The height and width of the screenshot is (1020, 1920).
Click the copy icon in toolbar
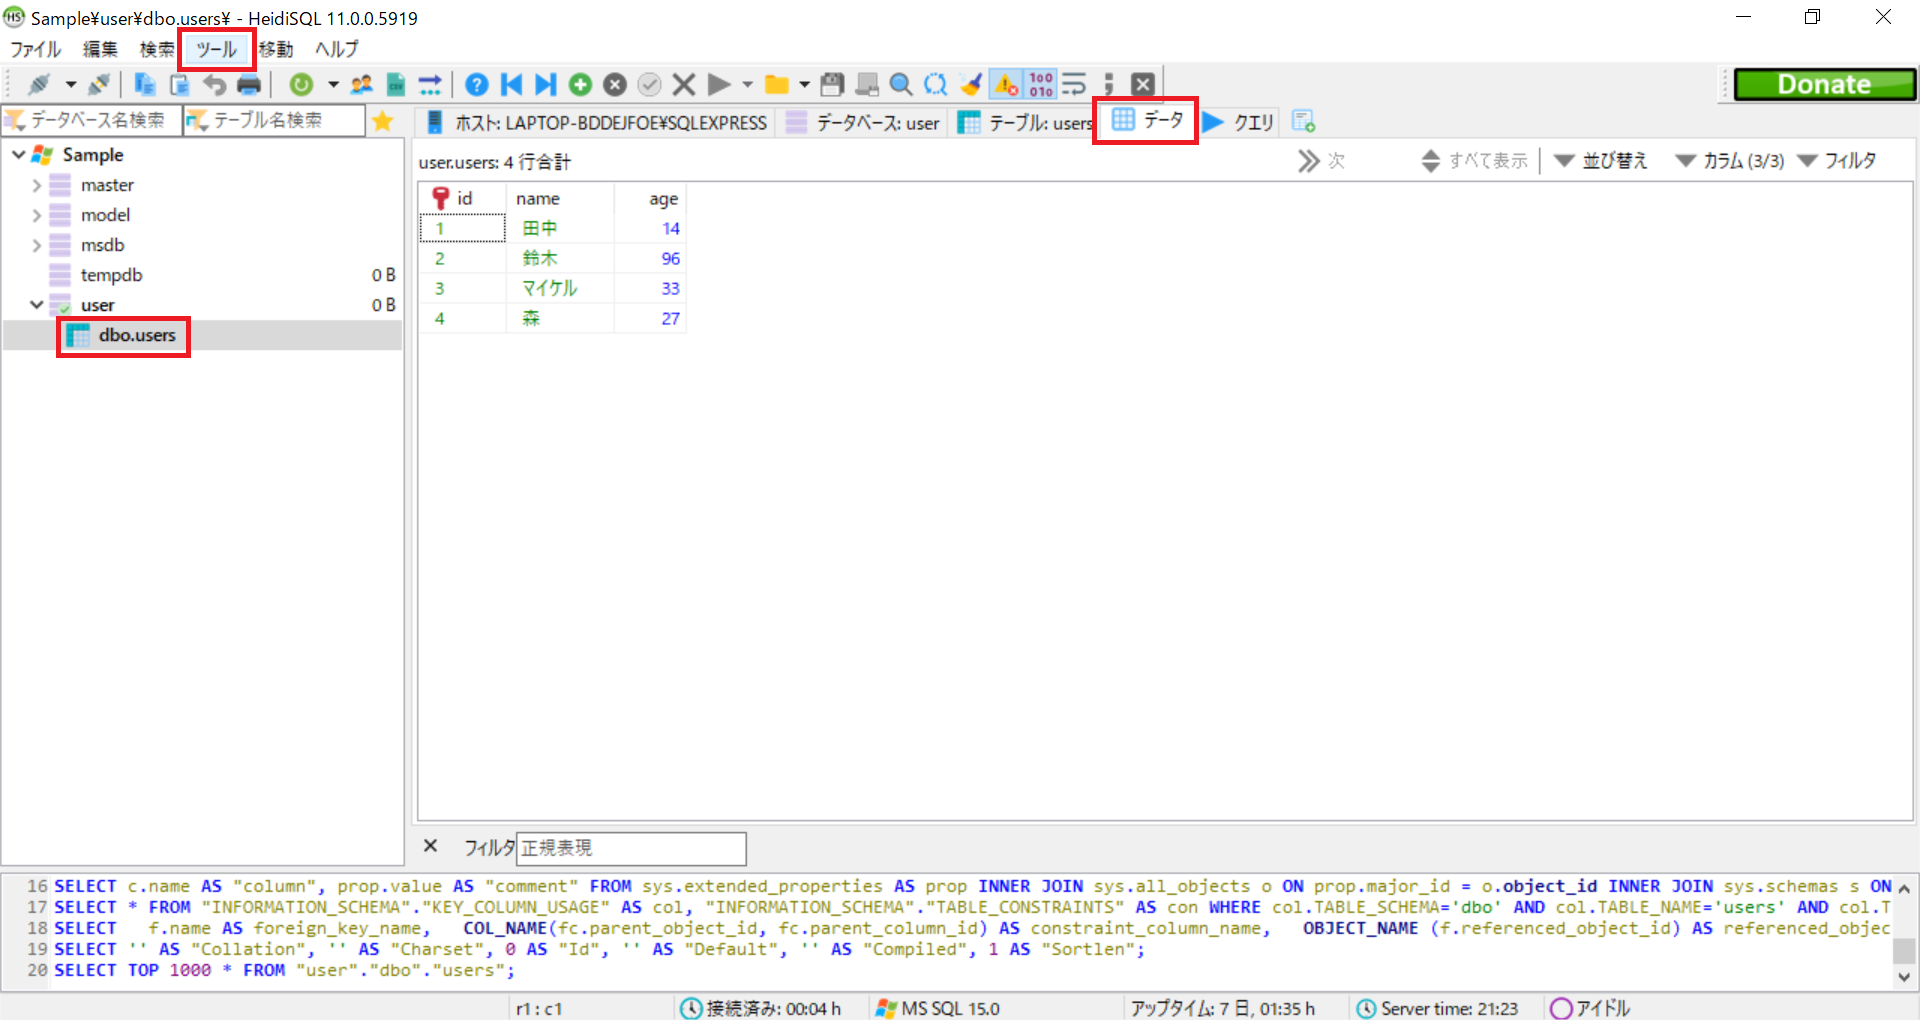[145, 85]
